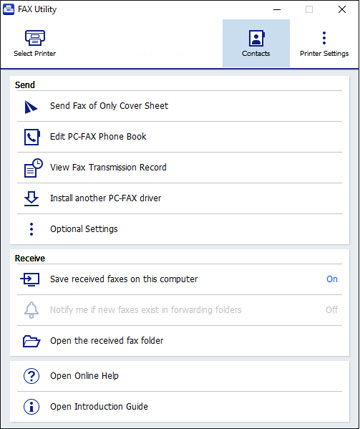Click the info circle guide icon

tap(31, 407)
